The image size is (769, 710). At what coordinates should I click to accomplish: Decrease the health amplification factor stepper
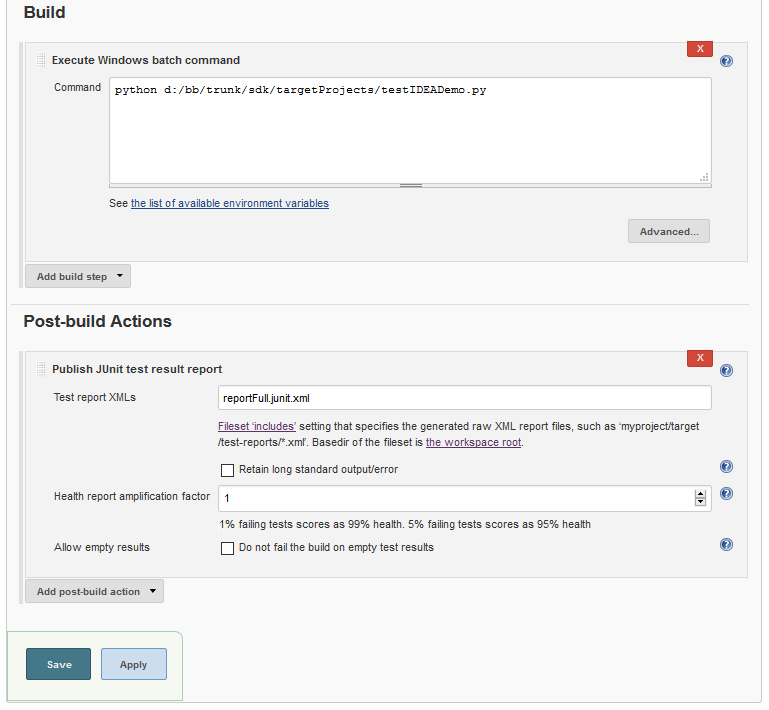(700, 502)
